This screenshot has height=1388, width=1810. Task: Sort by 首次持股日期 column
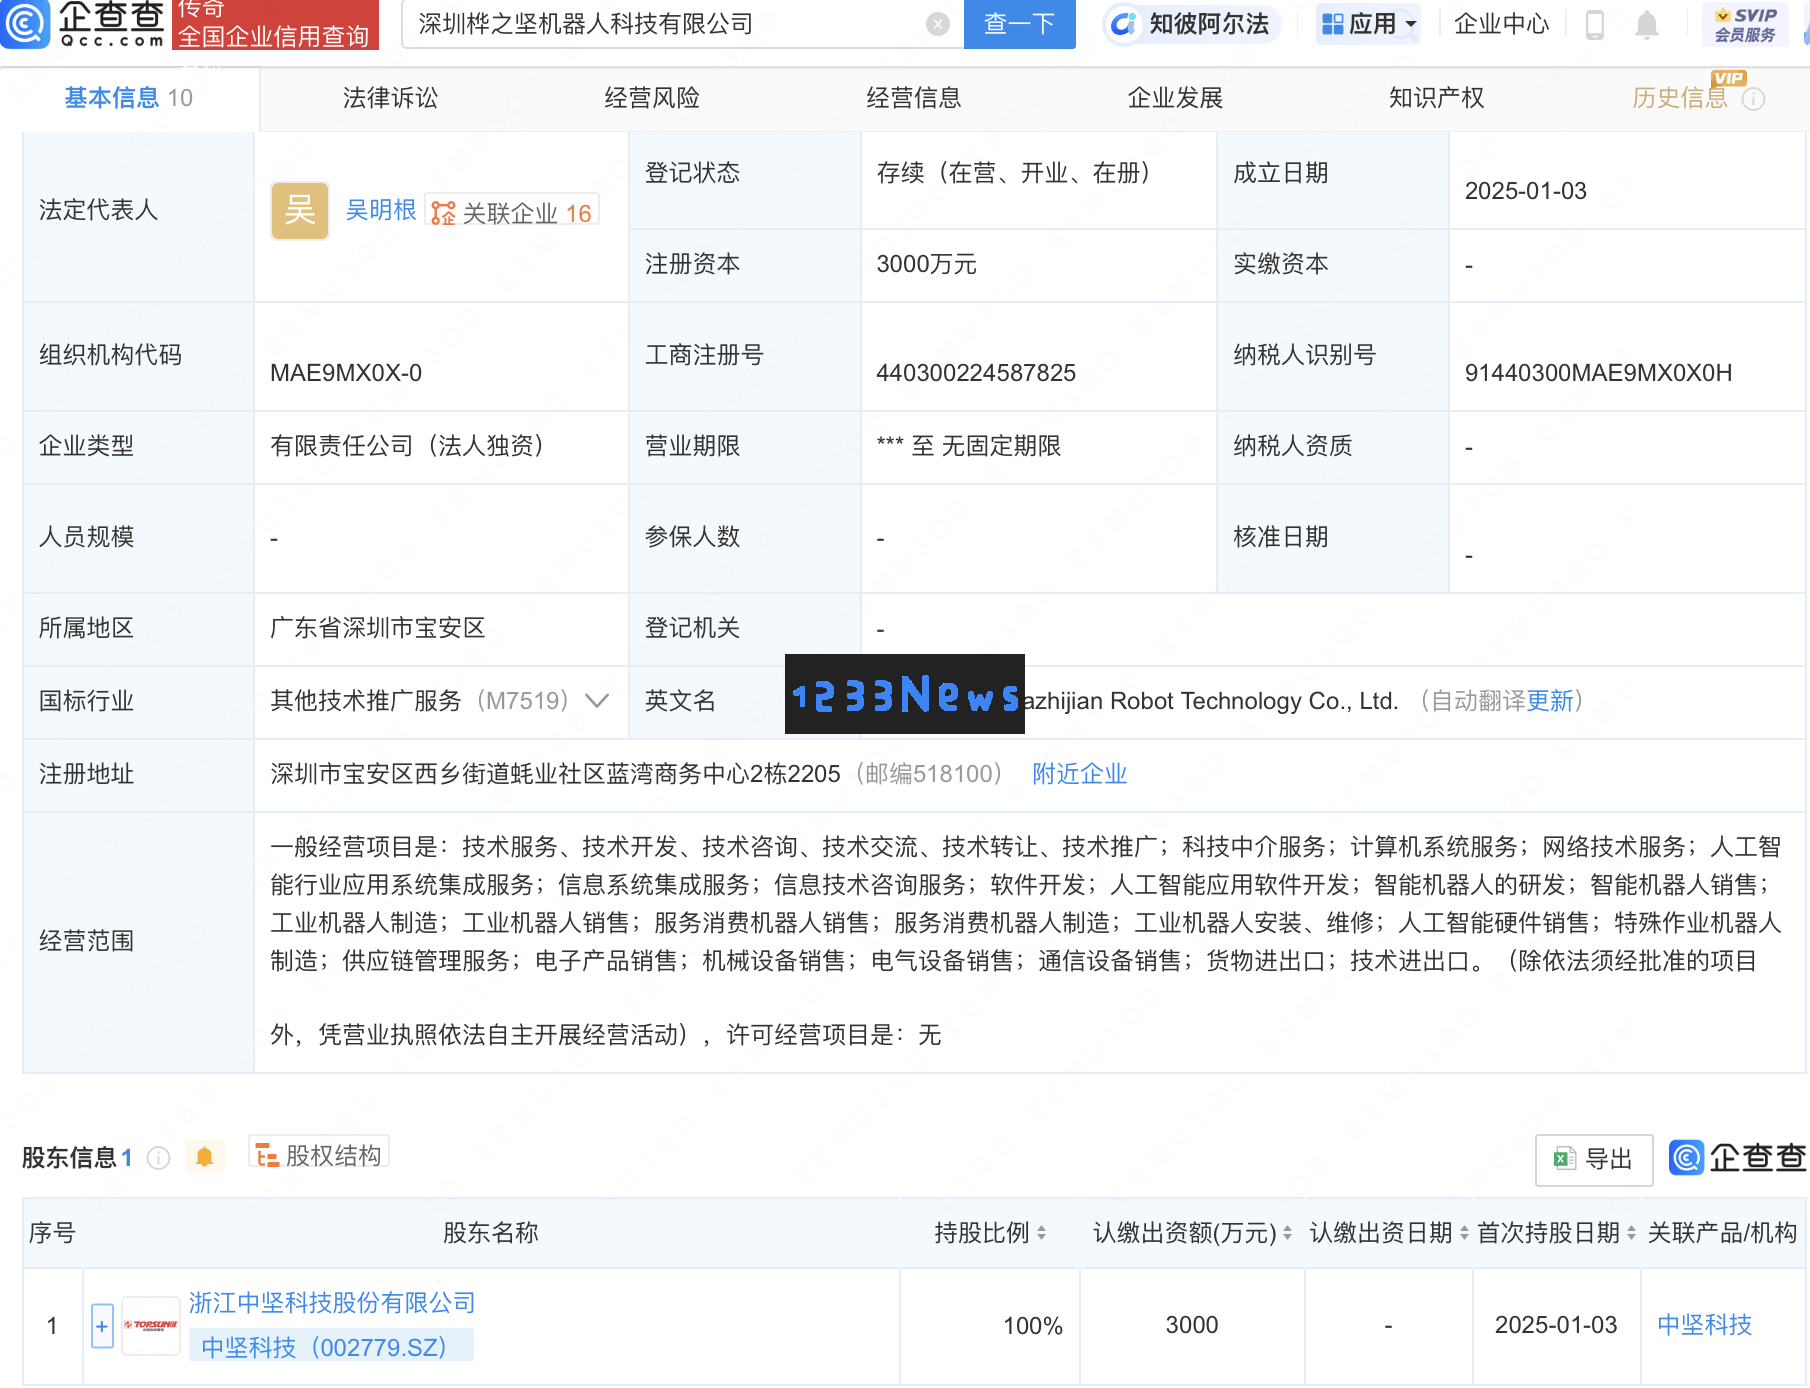[x=1631, y=1233]
